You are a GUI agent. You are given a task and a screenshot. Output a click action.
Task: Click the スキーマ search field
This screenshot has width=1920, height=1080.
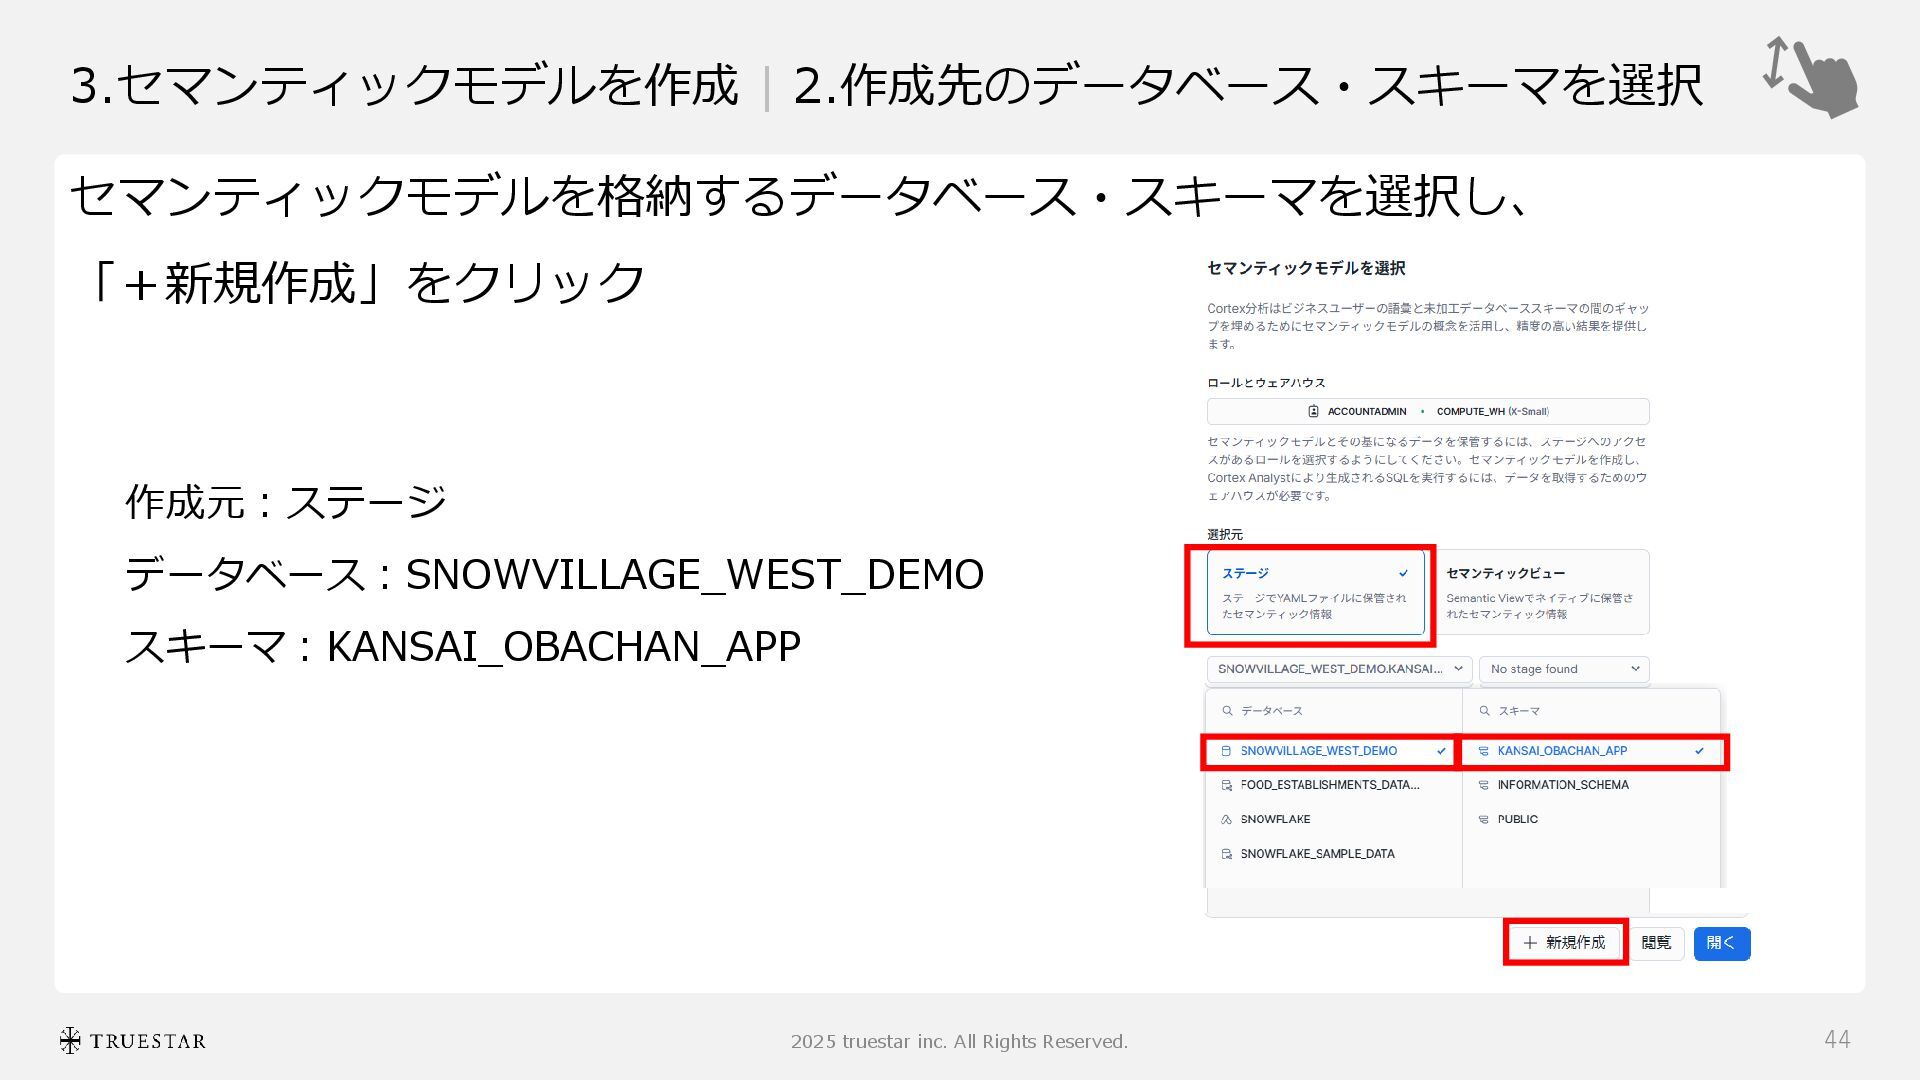(1591, 711)
